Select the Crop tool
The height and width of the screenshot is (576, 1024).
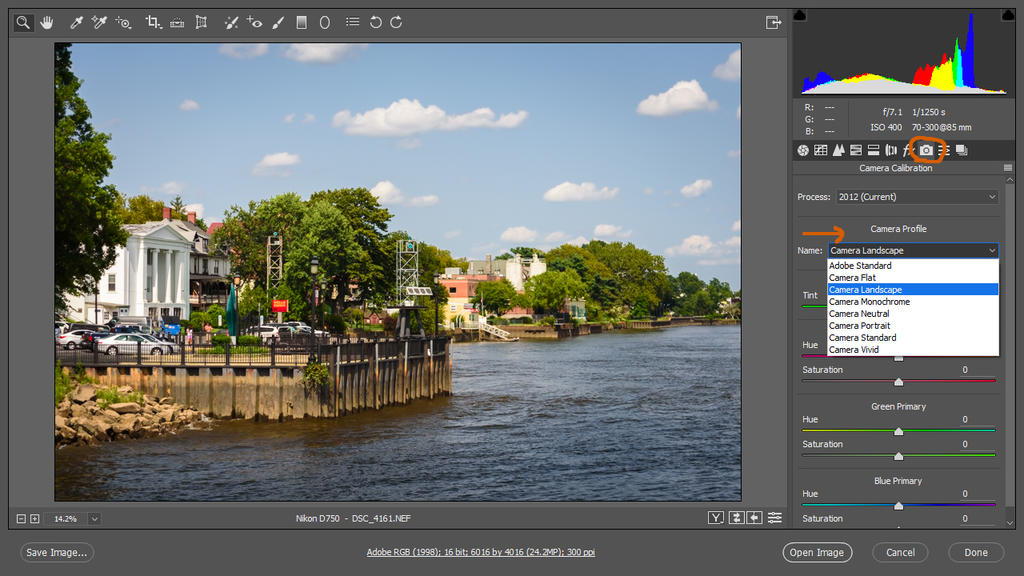pyautogui.click(x=152, y=22)
